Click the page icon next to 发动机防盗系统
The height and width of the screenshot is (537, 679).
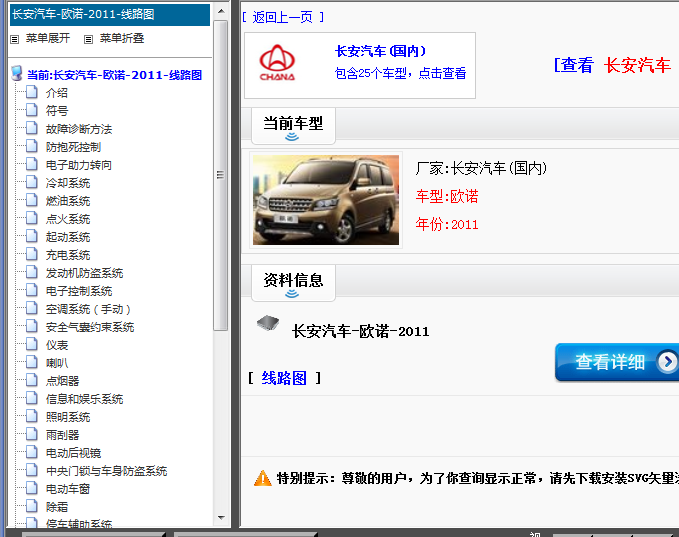tap(32, 272)
